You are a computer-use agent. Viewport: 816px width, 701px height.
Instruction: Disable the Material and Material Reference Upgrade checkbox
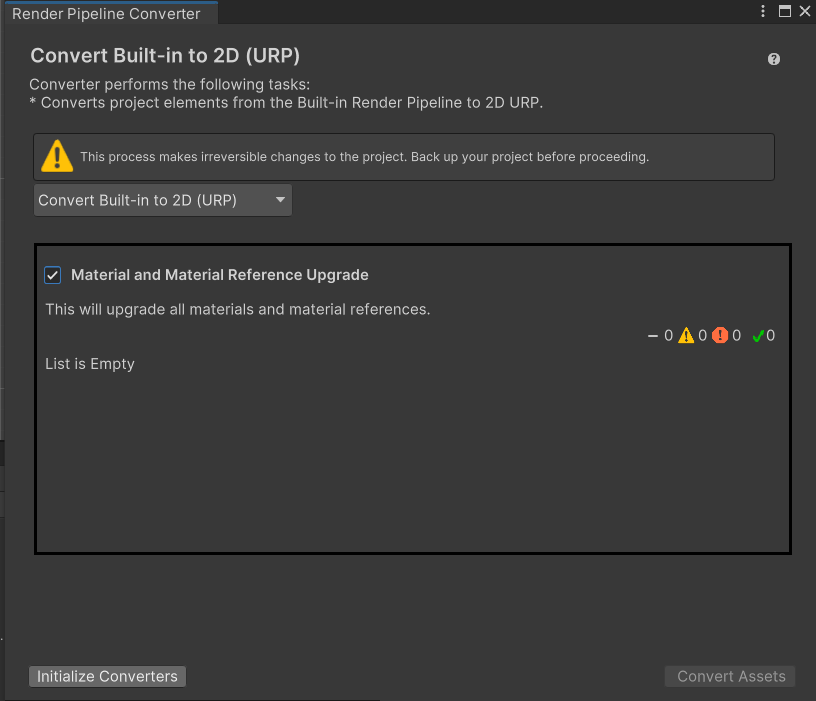click(x=52, y=274)
